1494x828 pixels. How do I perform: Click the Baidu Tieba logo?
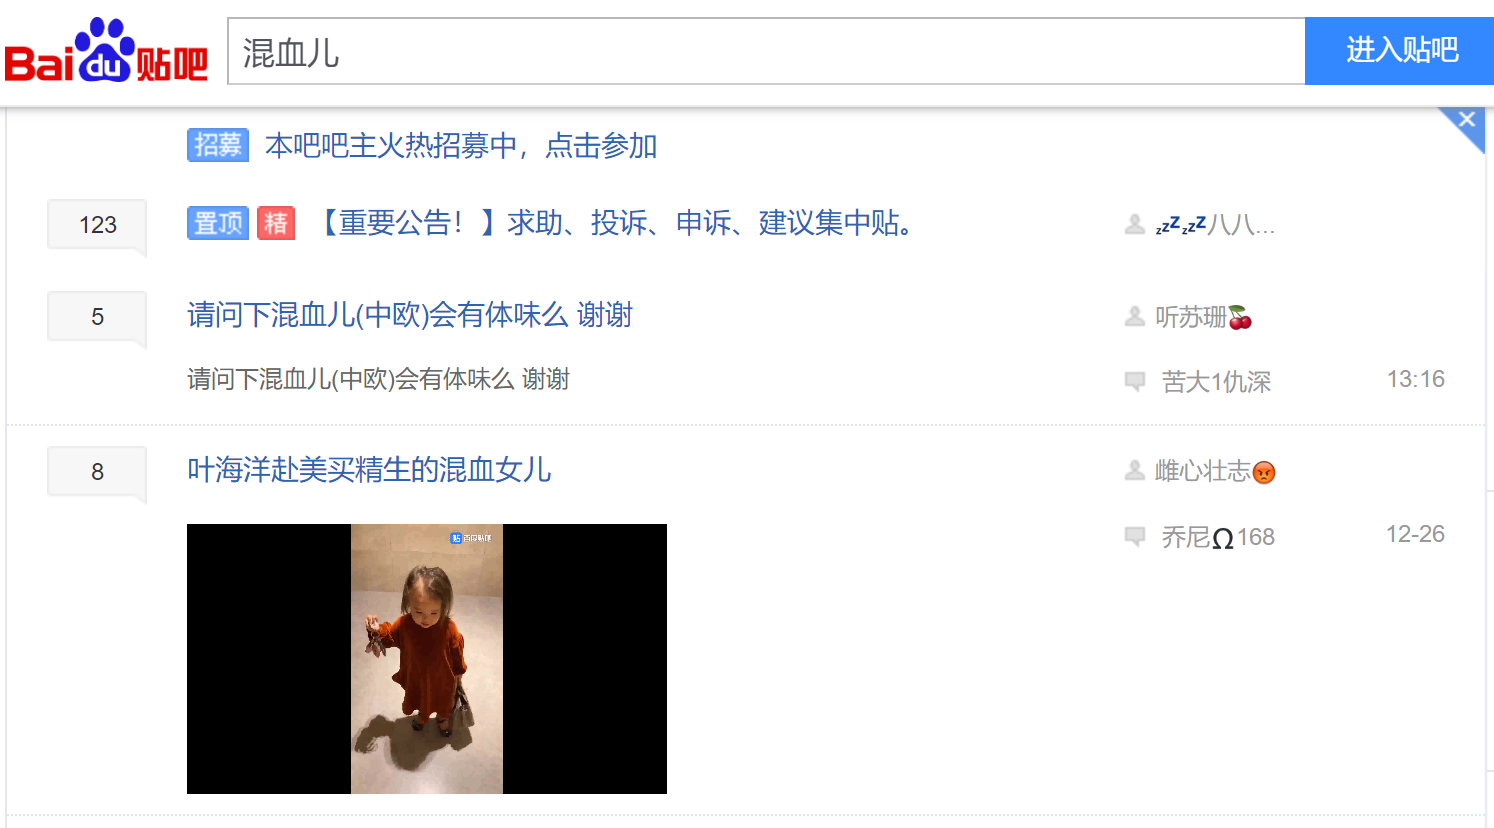tap(106, 50)
